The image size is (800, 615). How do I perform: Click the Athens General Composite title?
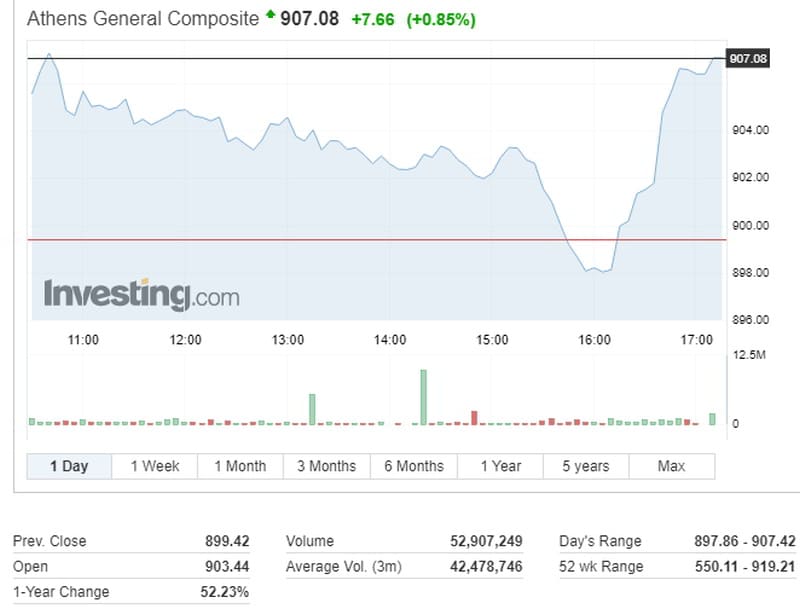tap(143, 19)
